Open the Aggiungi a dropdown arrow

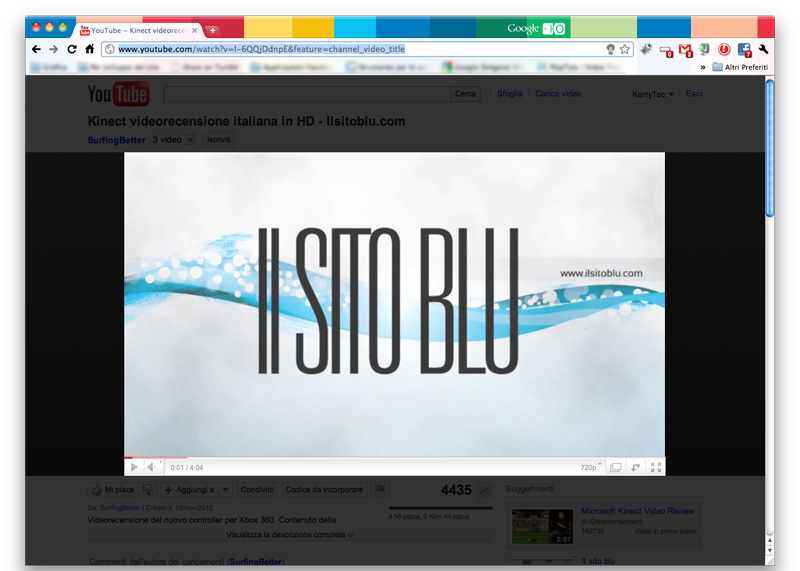point(226,490)
